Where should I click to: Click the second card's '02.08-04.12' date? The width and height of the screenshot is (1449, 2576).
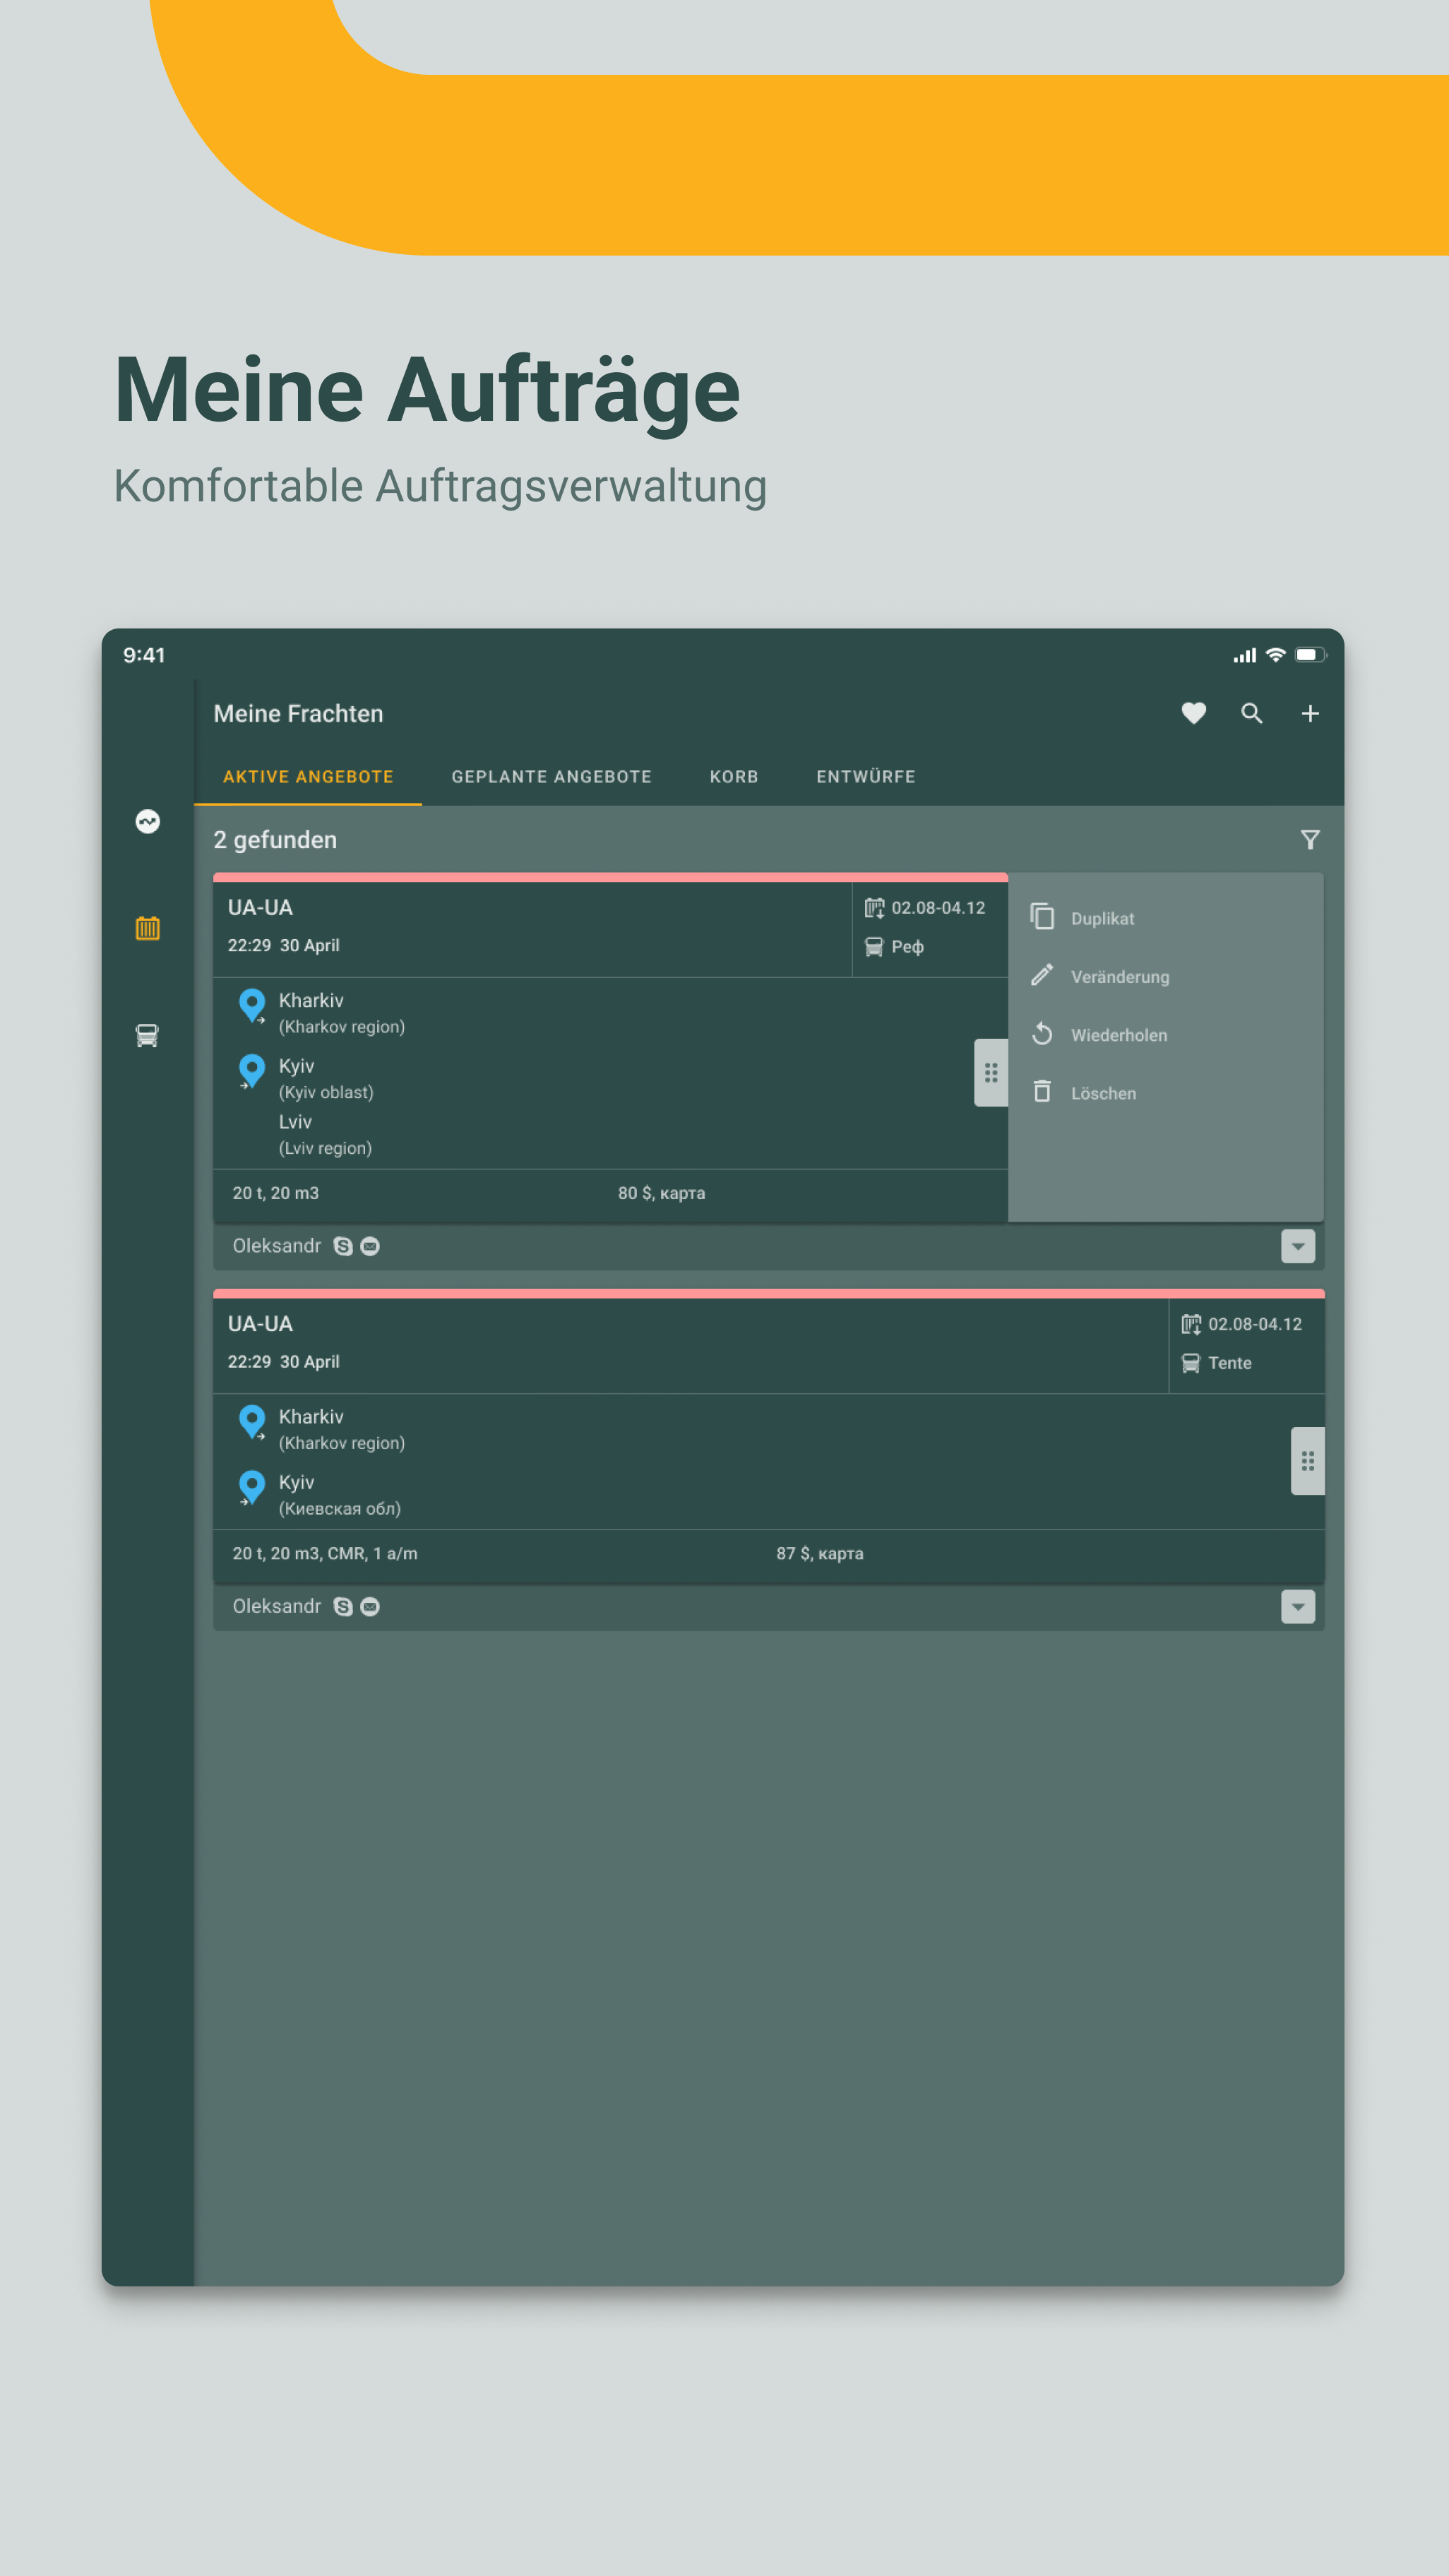tap(1255, 1324)
